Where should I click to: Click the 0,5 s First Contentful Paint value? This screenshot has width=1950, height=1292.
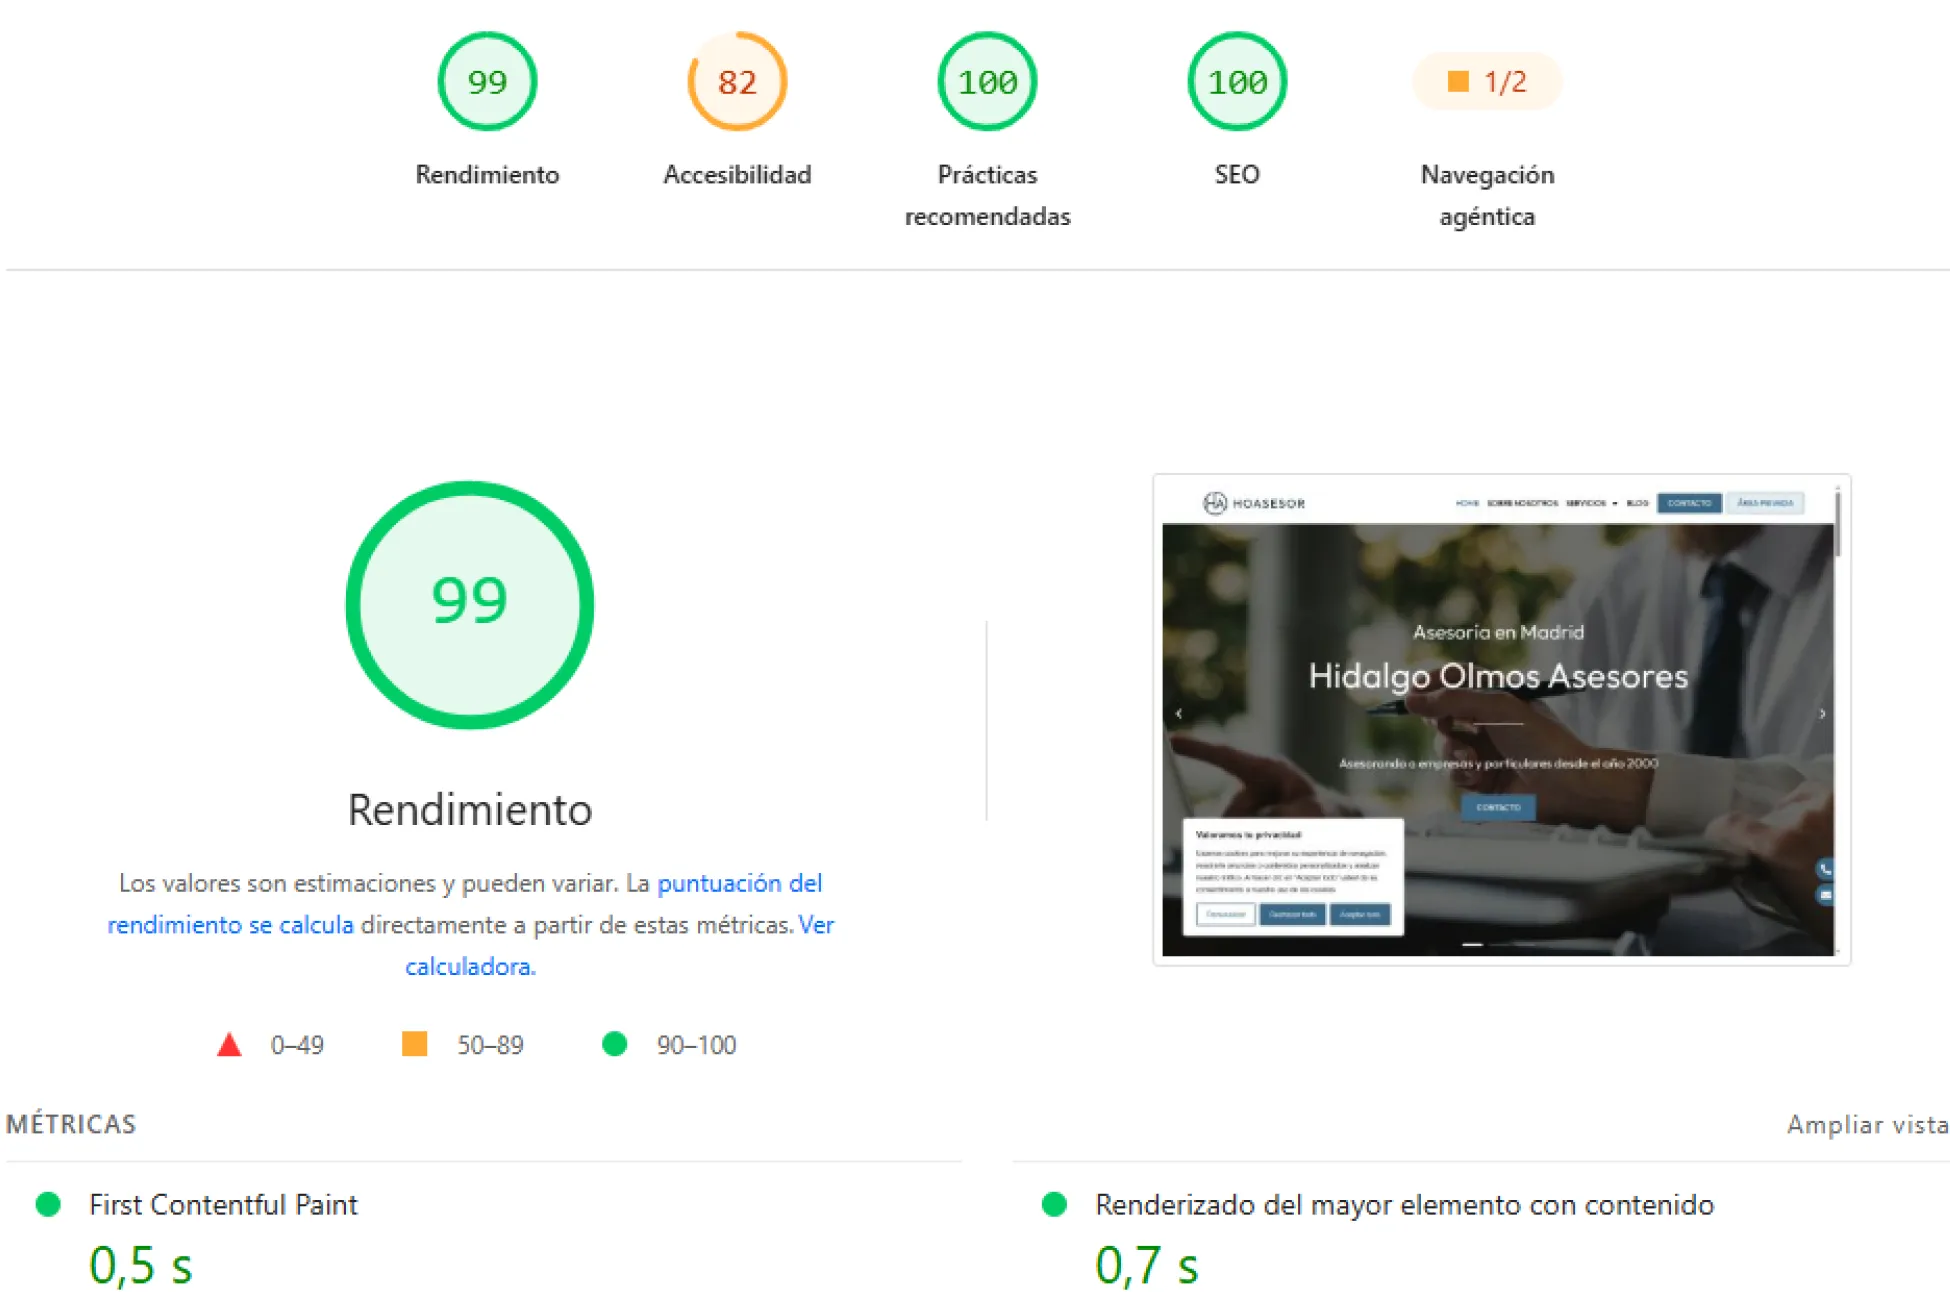[x=140, y=1265]
